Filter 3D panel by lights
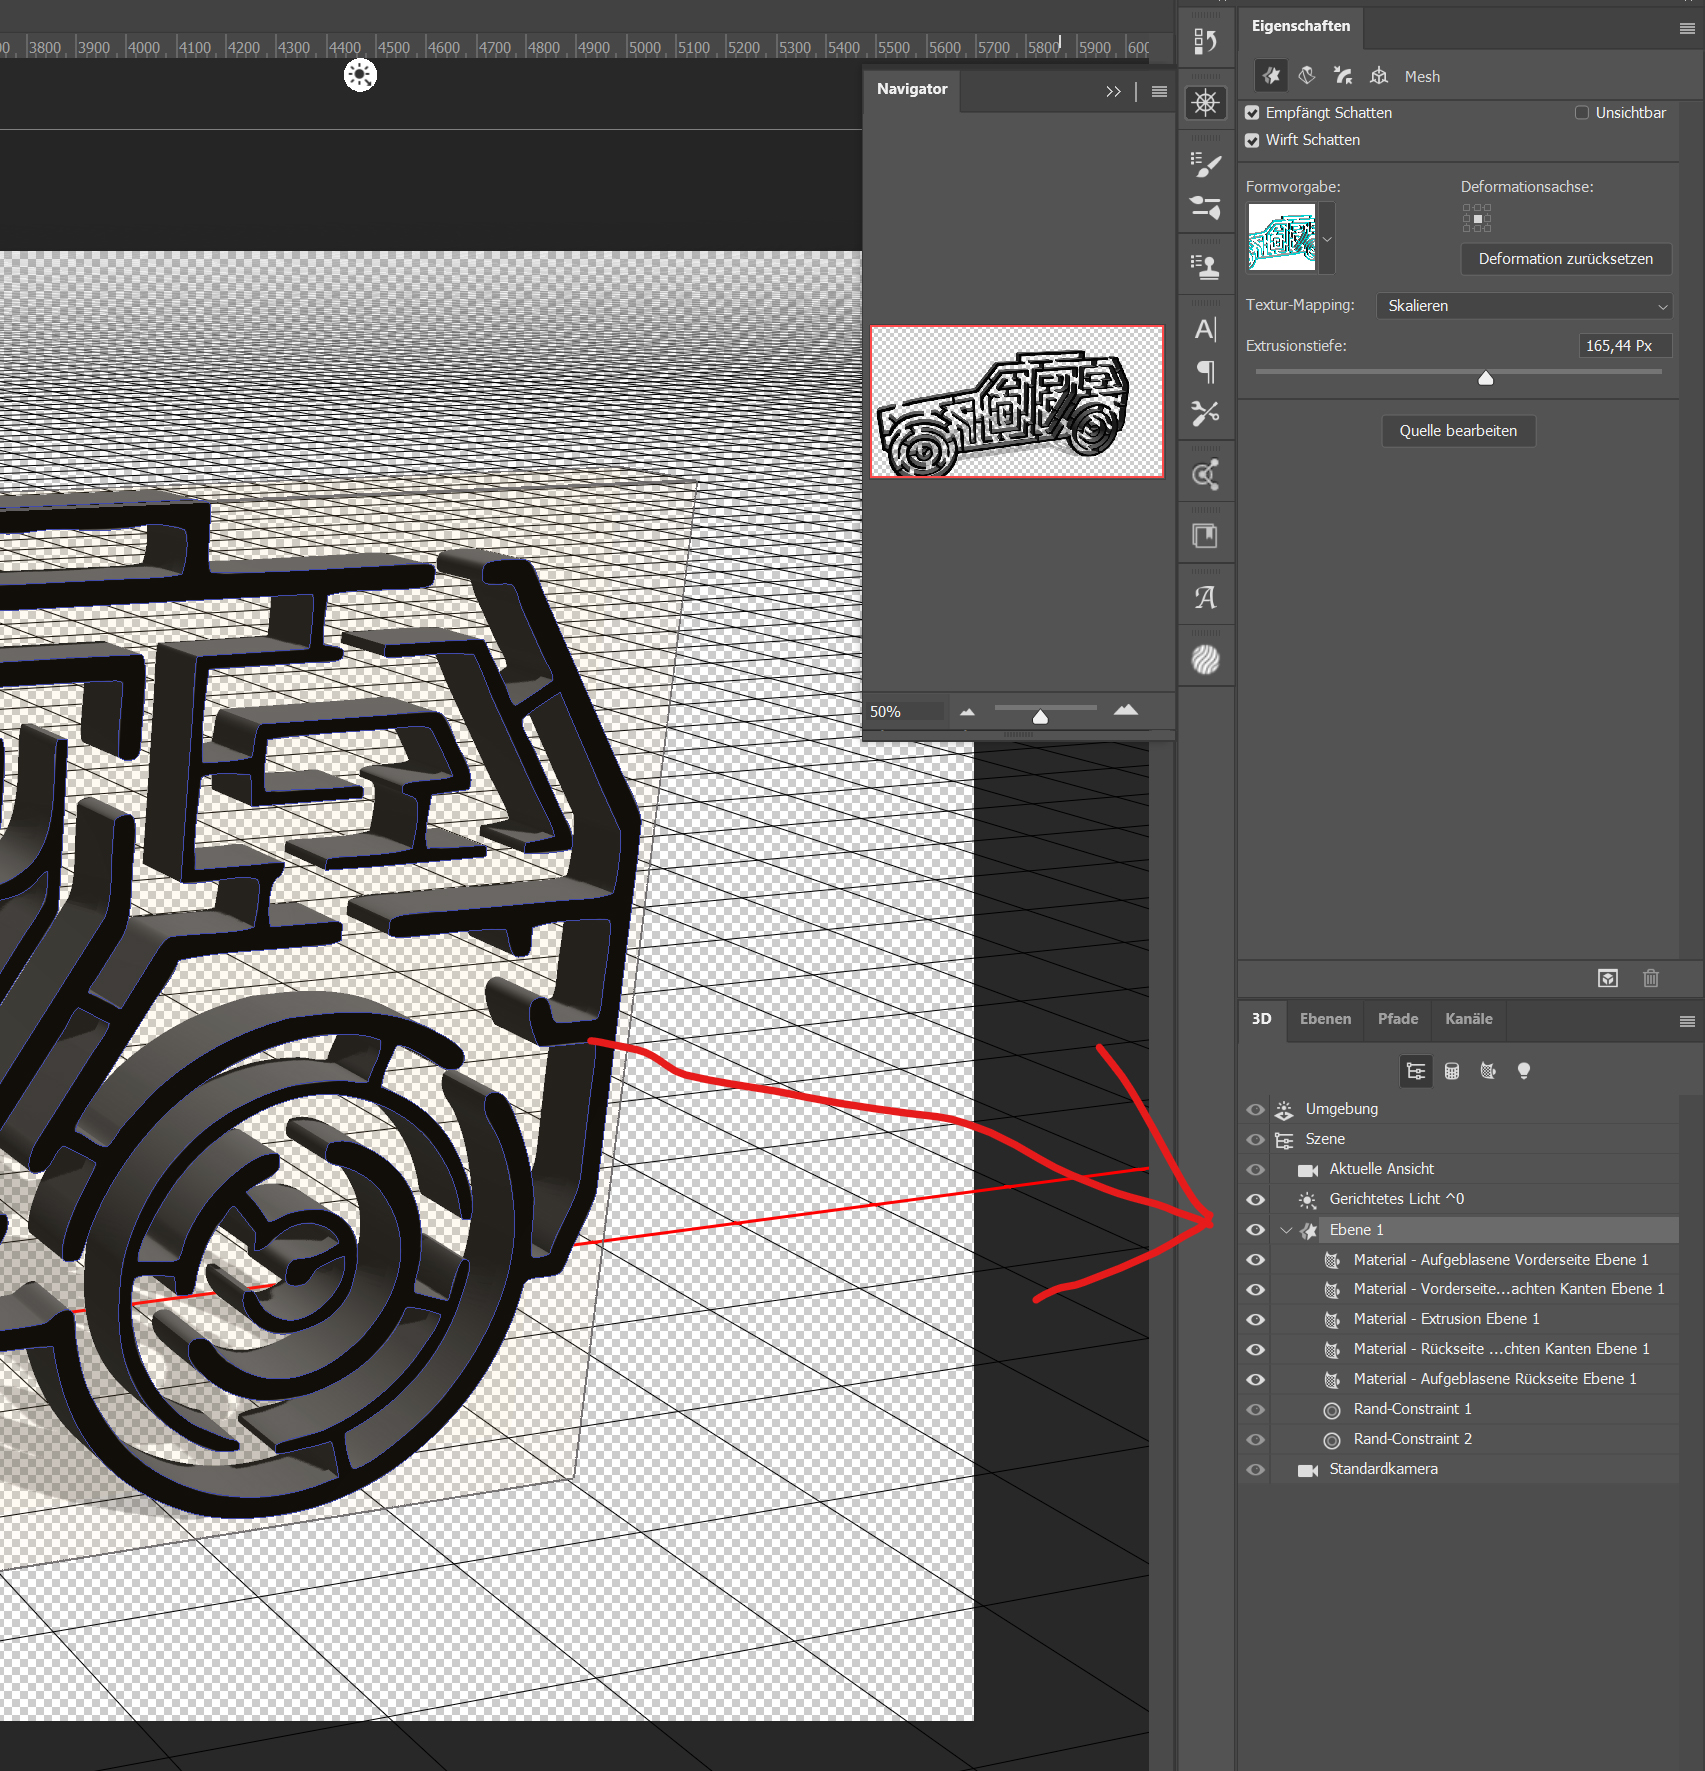Screen dimensions: 1705x1771 tap(1523, 1071)
